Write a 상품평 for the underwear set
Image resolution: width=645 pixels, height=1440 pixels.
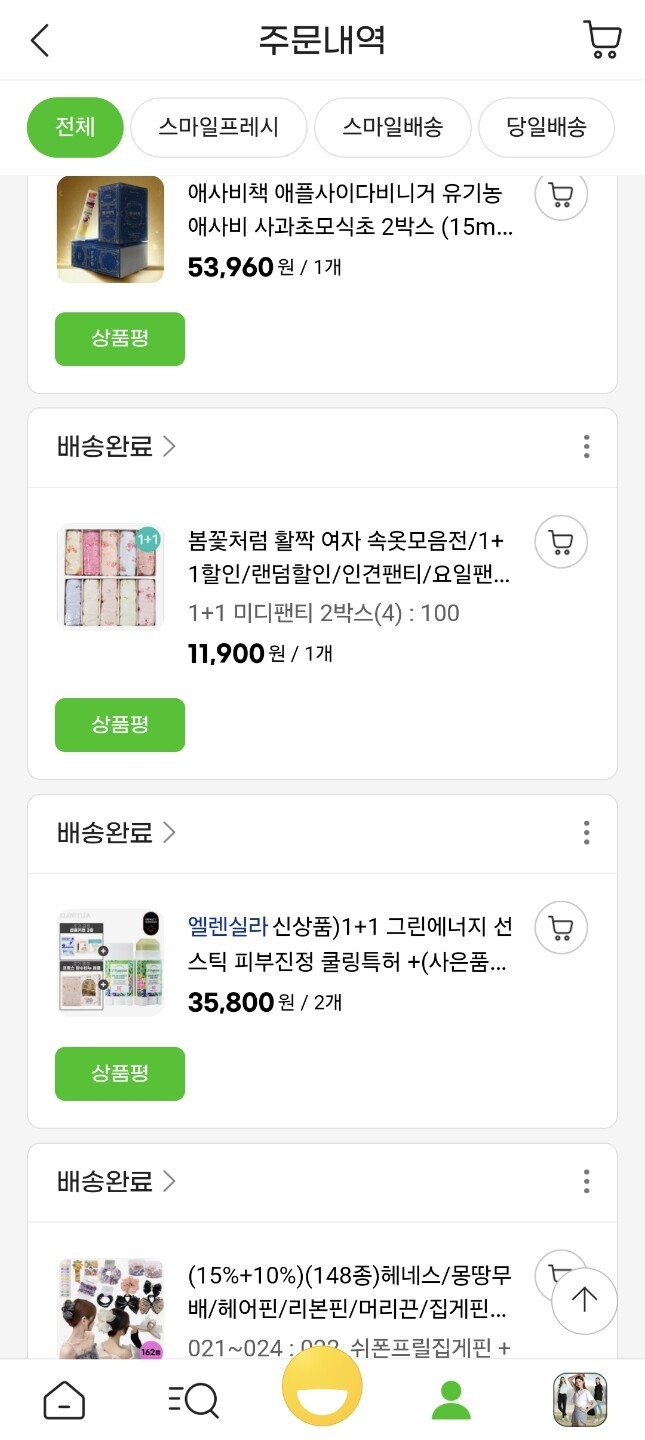(120, 725)
